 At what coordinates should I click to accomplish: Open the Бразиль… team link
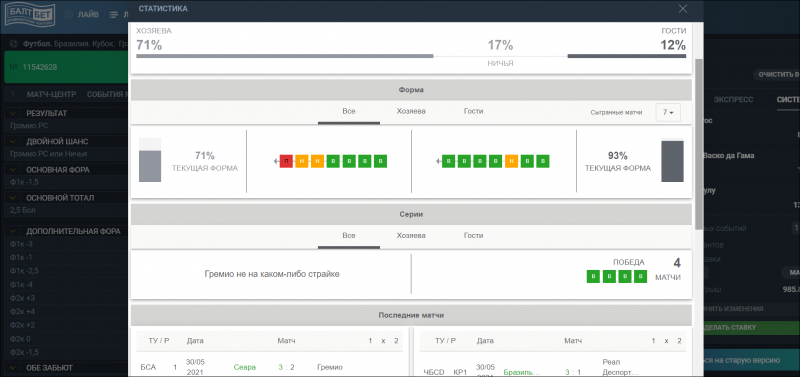tap(521, 372)
